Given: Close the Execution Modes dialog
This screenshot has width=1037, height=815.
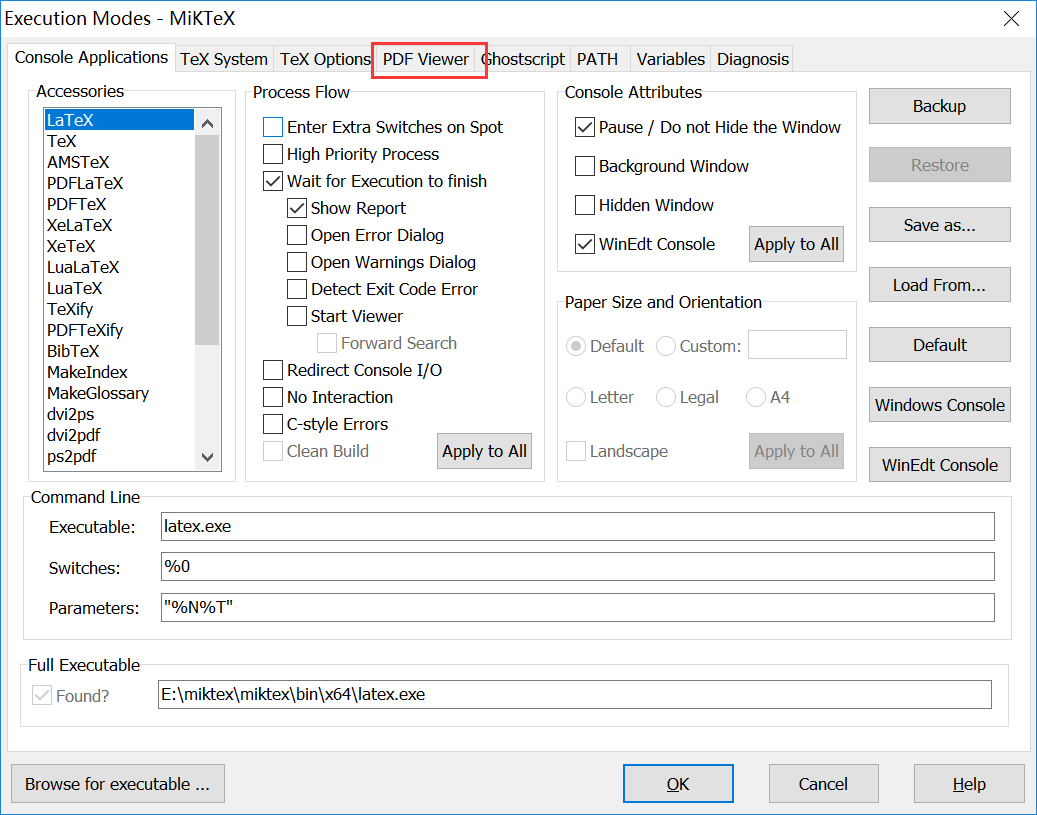Looking at the screenshot, I should click(x=1011, y=19).
